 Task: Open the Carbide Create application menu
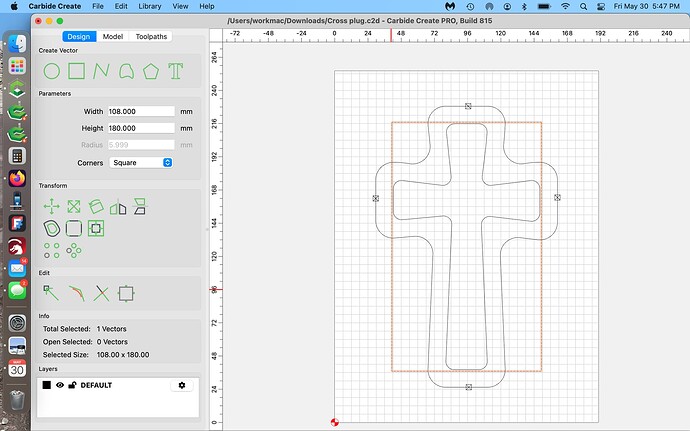pyautogui.click(x=55, y=6)
